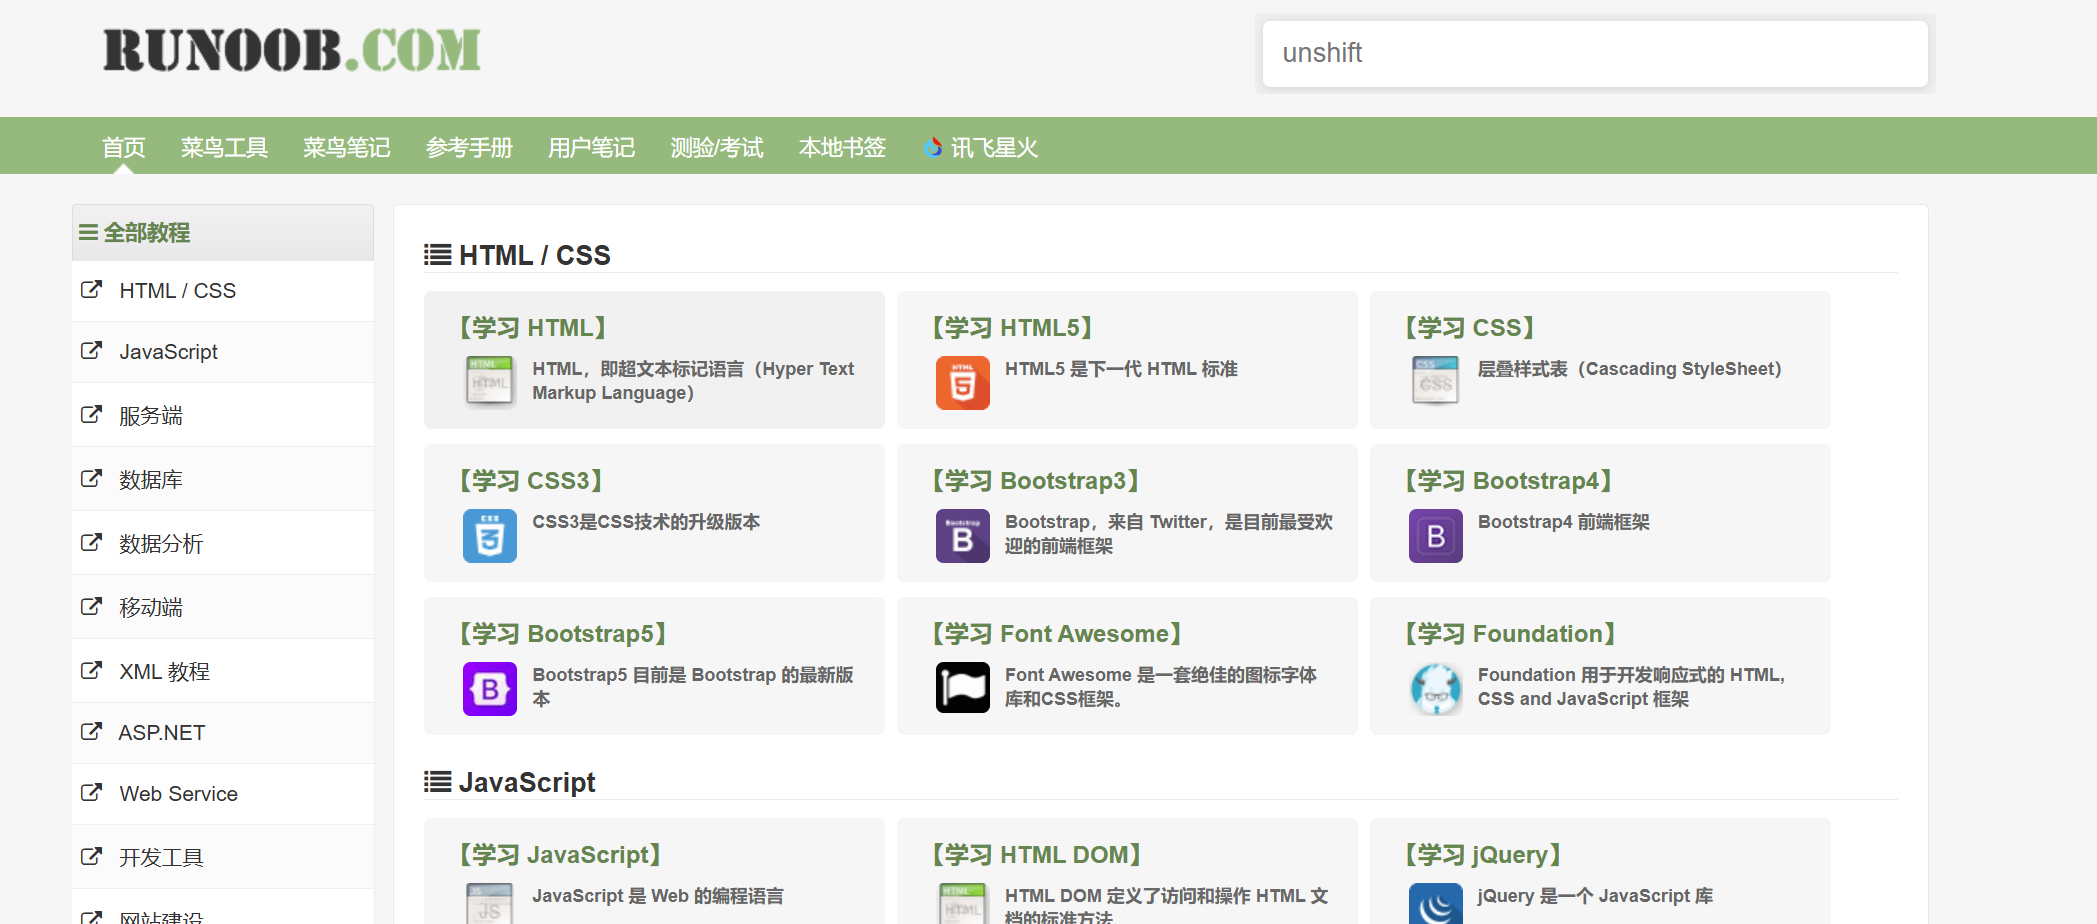The width and height of the screenshot is (2097, 924).
Task: Click the 全部教程 list icon
Action: [x=88, y=233]
